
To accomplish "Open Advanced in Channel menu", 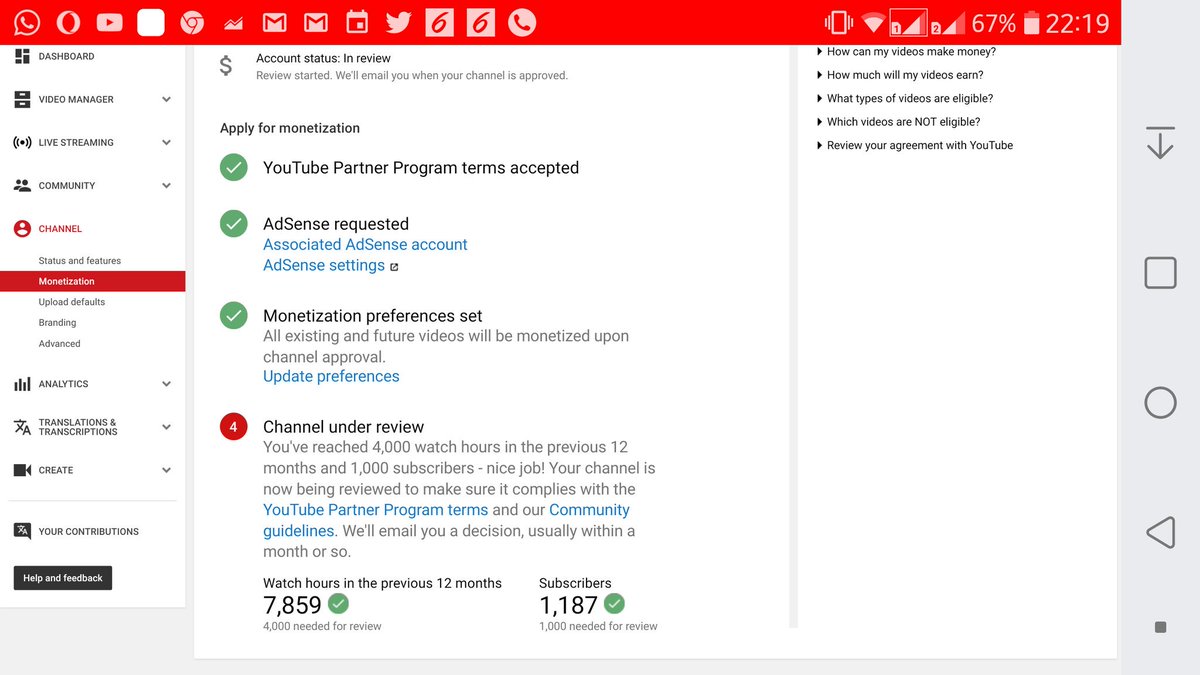I will tap(60, 344).
